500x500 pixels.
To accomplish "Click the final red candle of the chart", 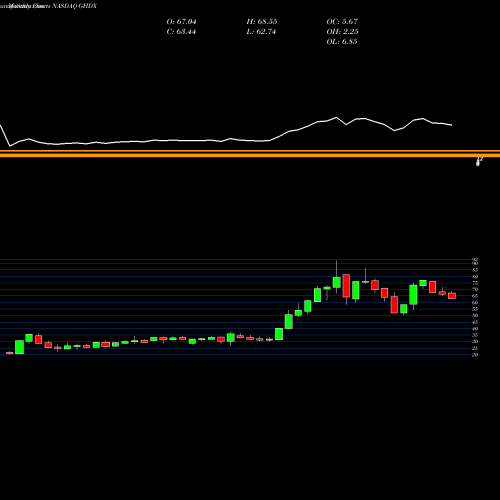I will (x=452, y=296).
